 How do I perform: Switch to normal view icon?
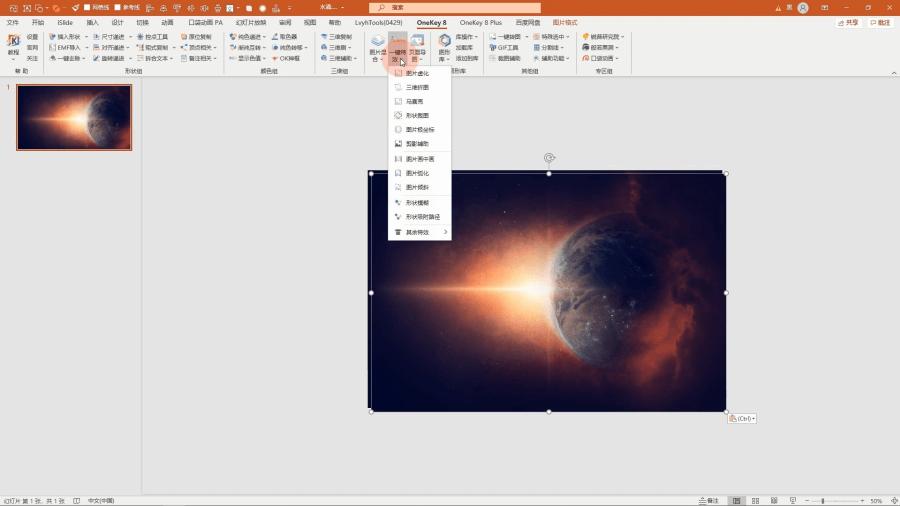(x=736, y=501)
